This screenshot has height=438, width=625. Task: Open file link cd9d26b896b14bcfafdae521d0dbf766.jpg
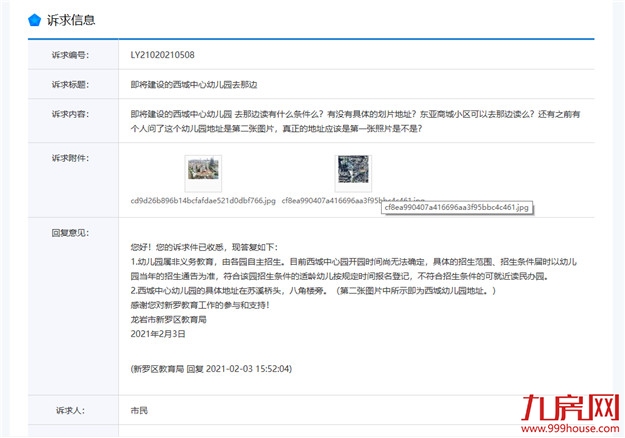[203, 200]
